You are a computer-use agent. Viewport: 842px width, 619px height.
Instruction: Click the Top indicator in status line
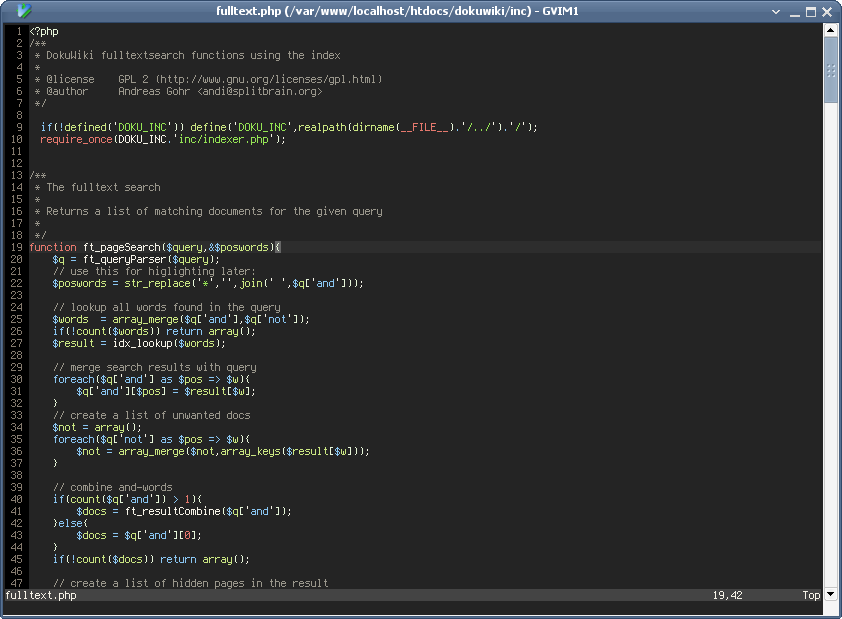coord(811,595)
